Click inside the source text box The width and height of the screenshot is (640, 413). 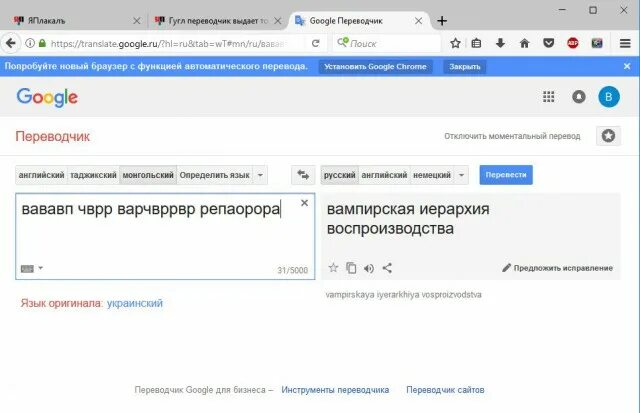coord(165,236)
